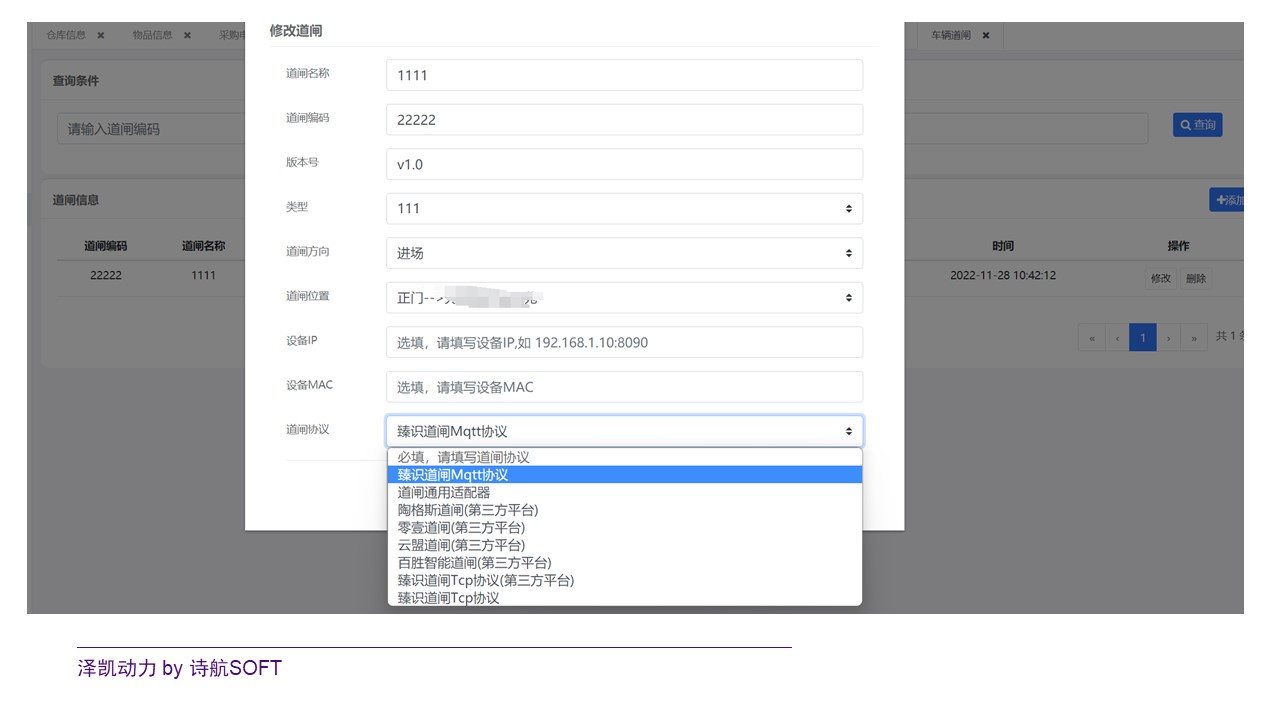The width and height of the screenshot is (1280, 720).
Task: Click the blue 添加 button in 道闸信息 panel
Action: coord(1227,200)
